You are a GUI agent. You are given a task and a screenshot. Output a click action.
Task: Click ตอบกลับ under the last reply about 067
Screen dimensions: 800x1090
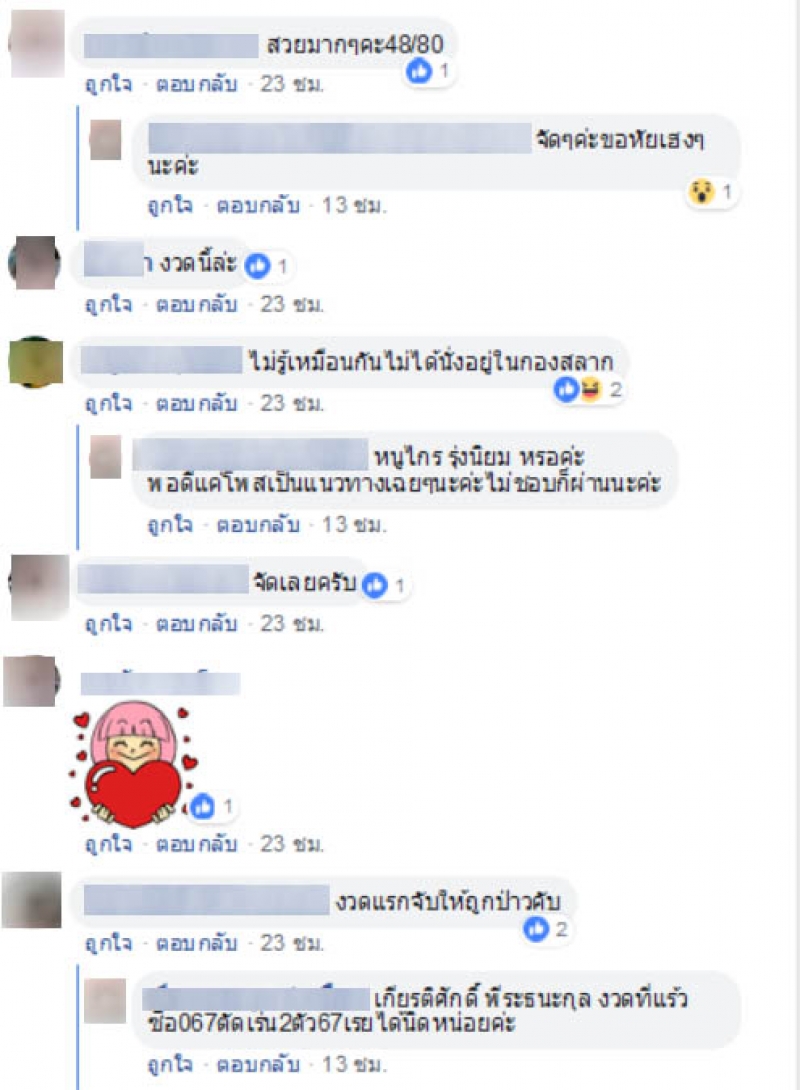[x=259, y=1064]
